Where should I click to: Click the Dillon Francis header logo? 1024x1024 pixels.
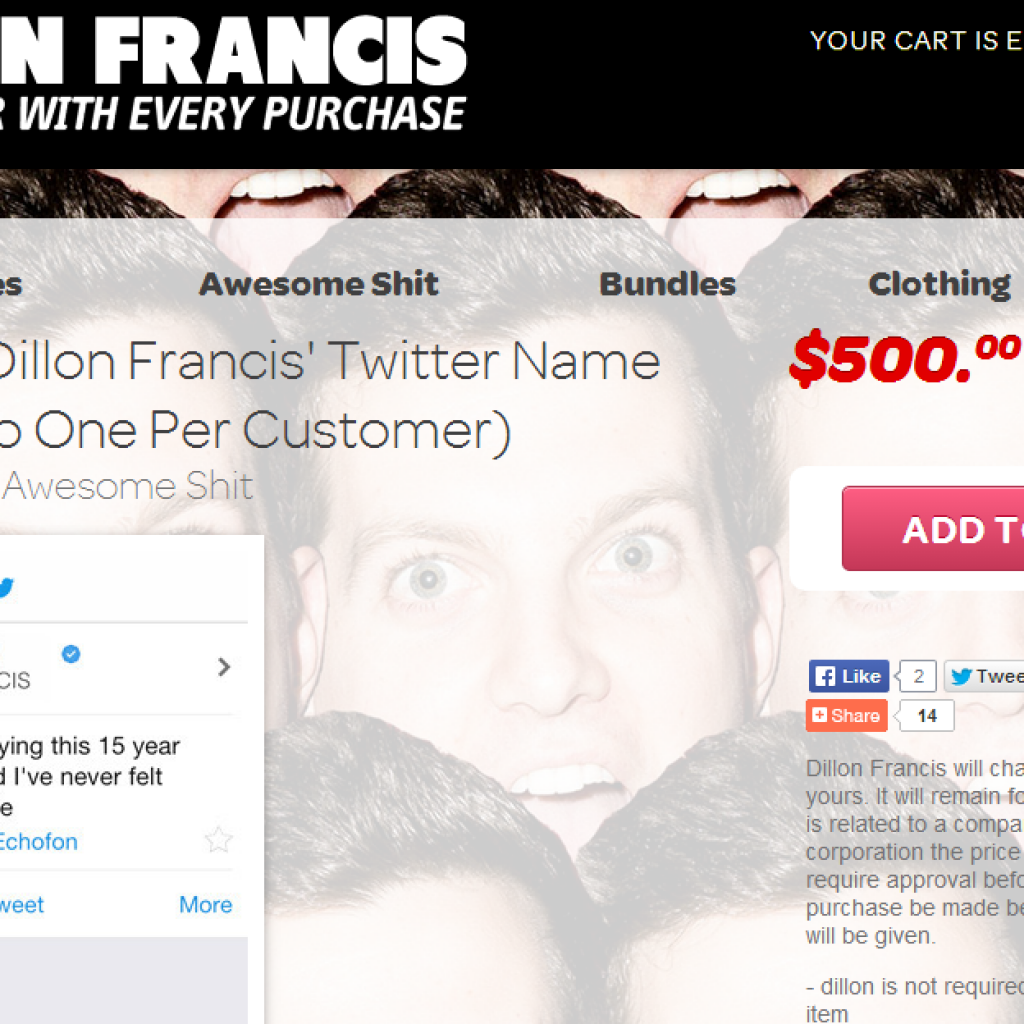click(233, 72)
